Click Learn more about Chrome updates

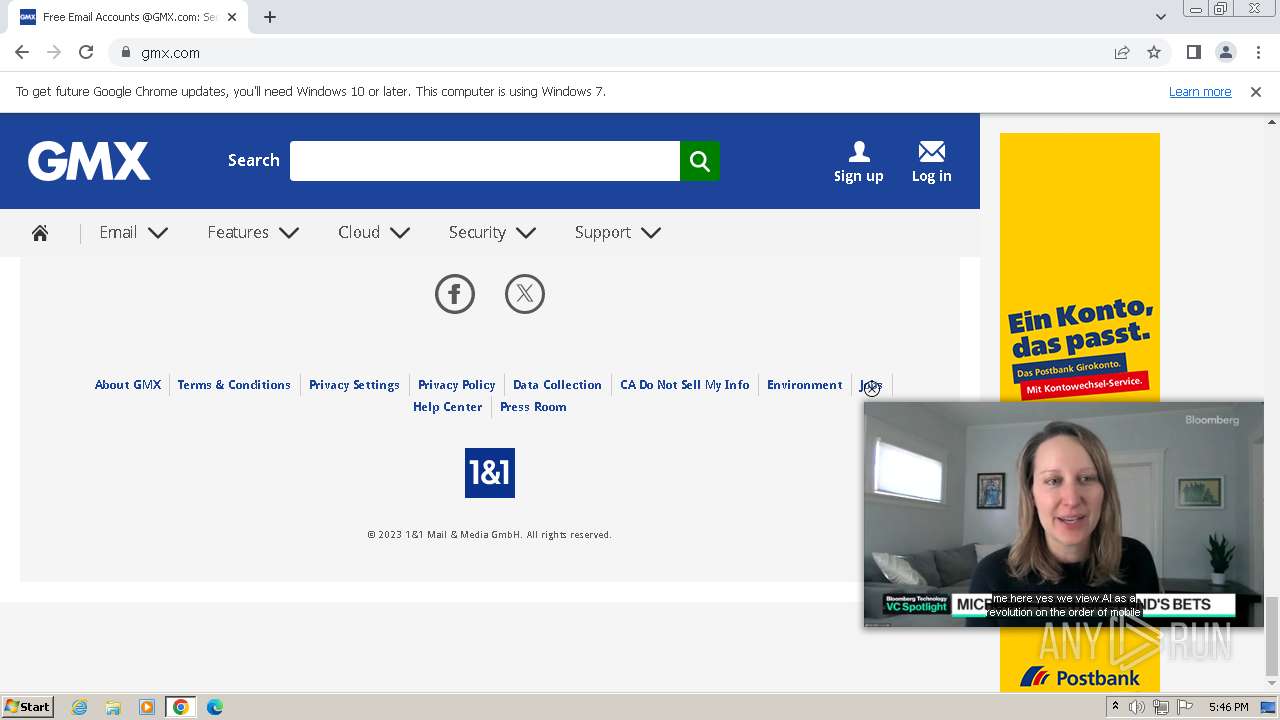click(1200, 91)
